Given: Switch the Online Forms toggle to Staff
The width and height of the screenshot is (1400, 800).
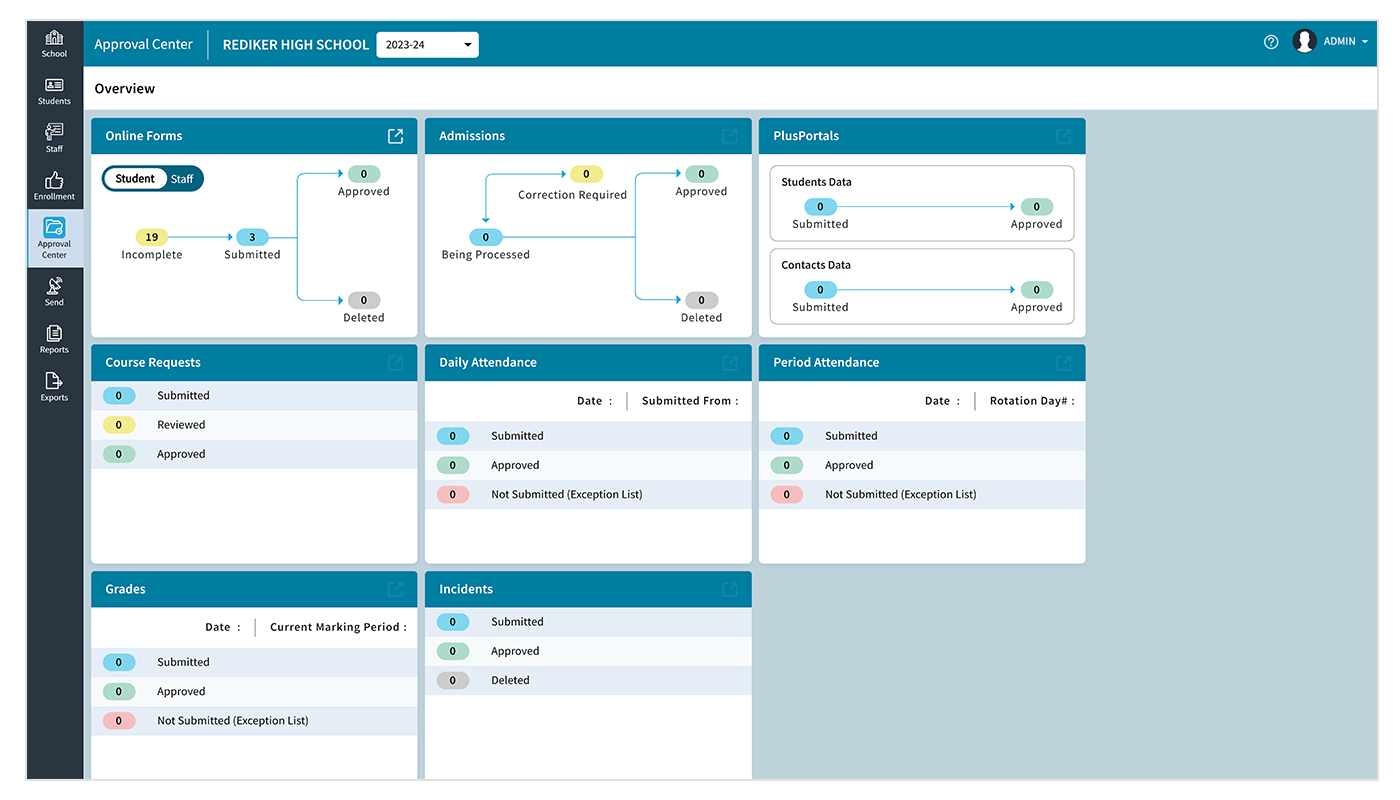Looking at the screenshot, I should pyautogui.click(x=181, y=178).
